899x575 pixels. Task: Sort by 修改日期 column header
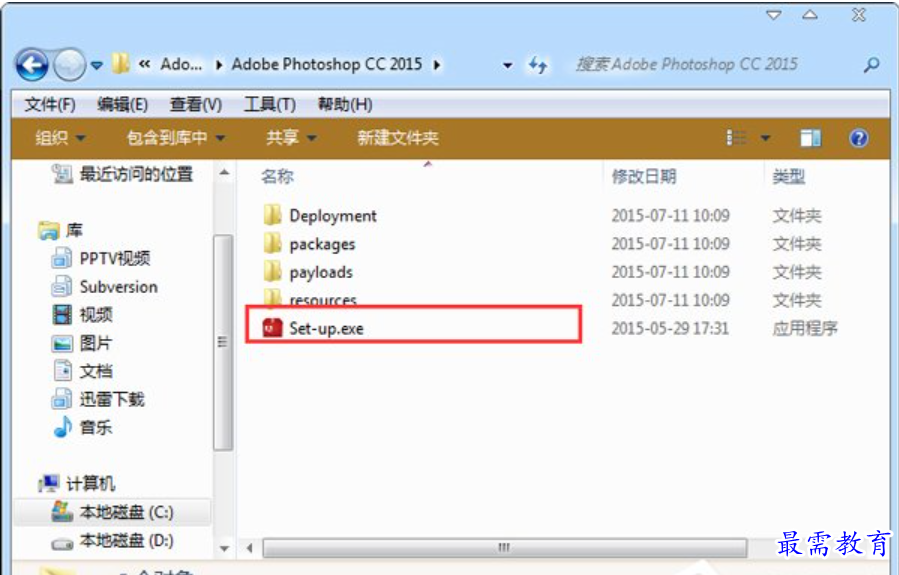coord(644,176)
